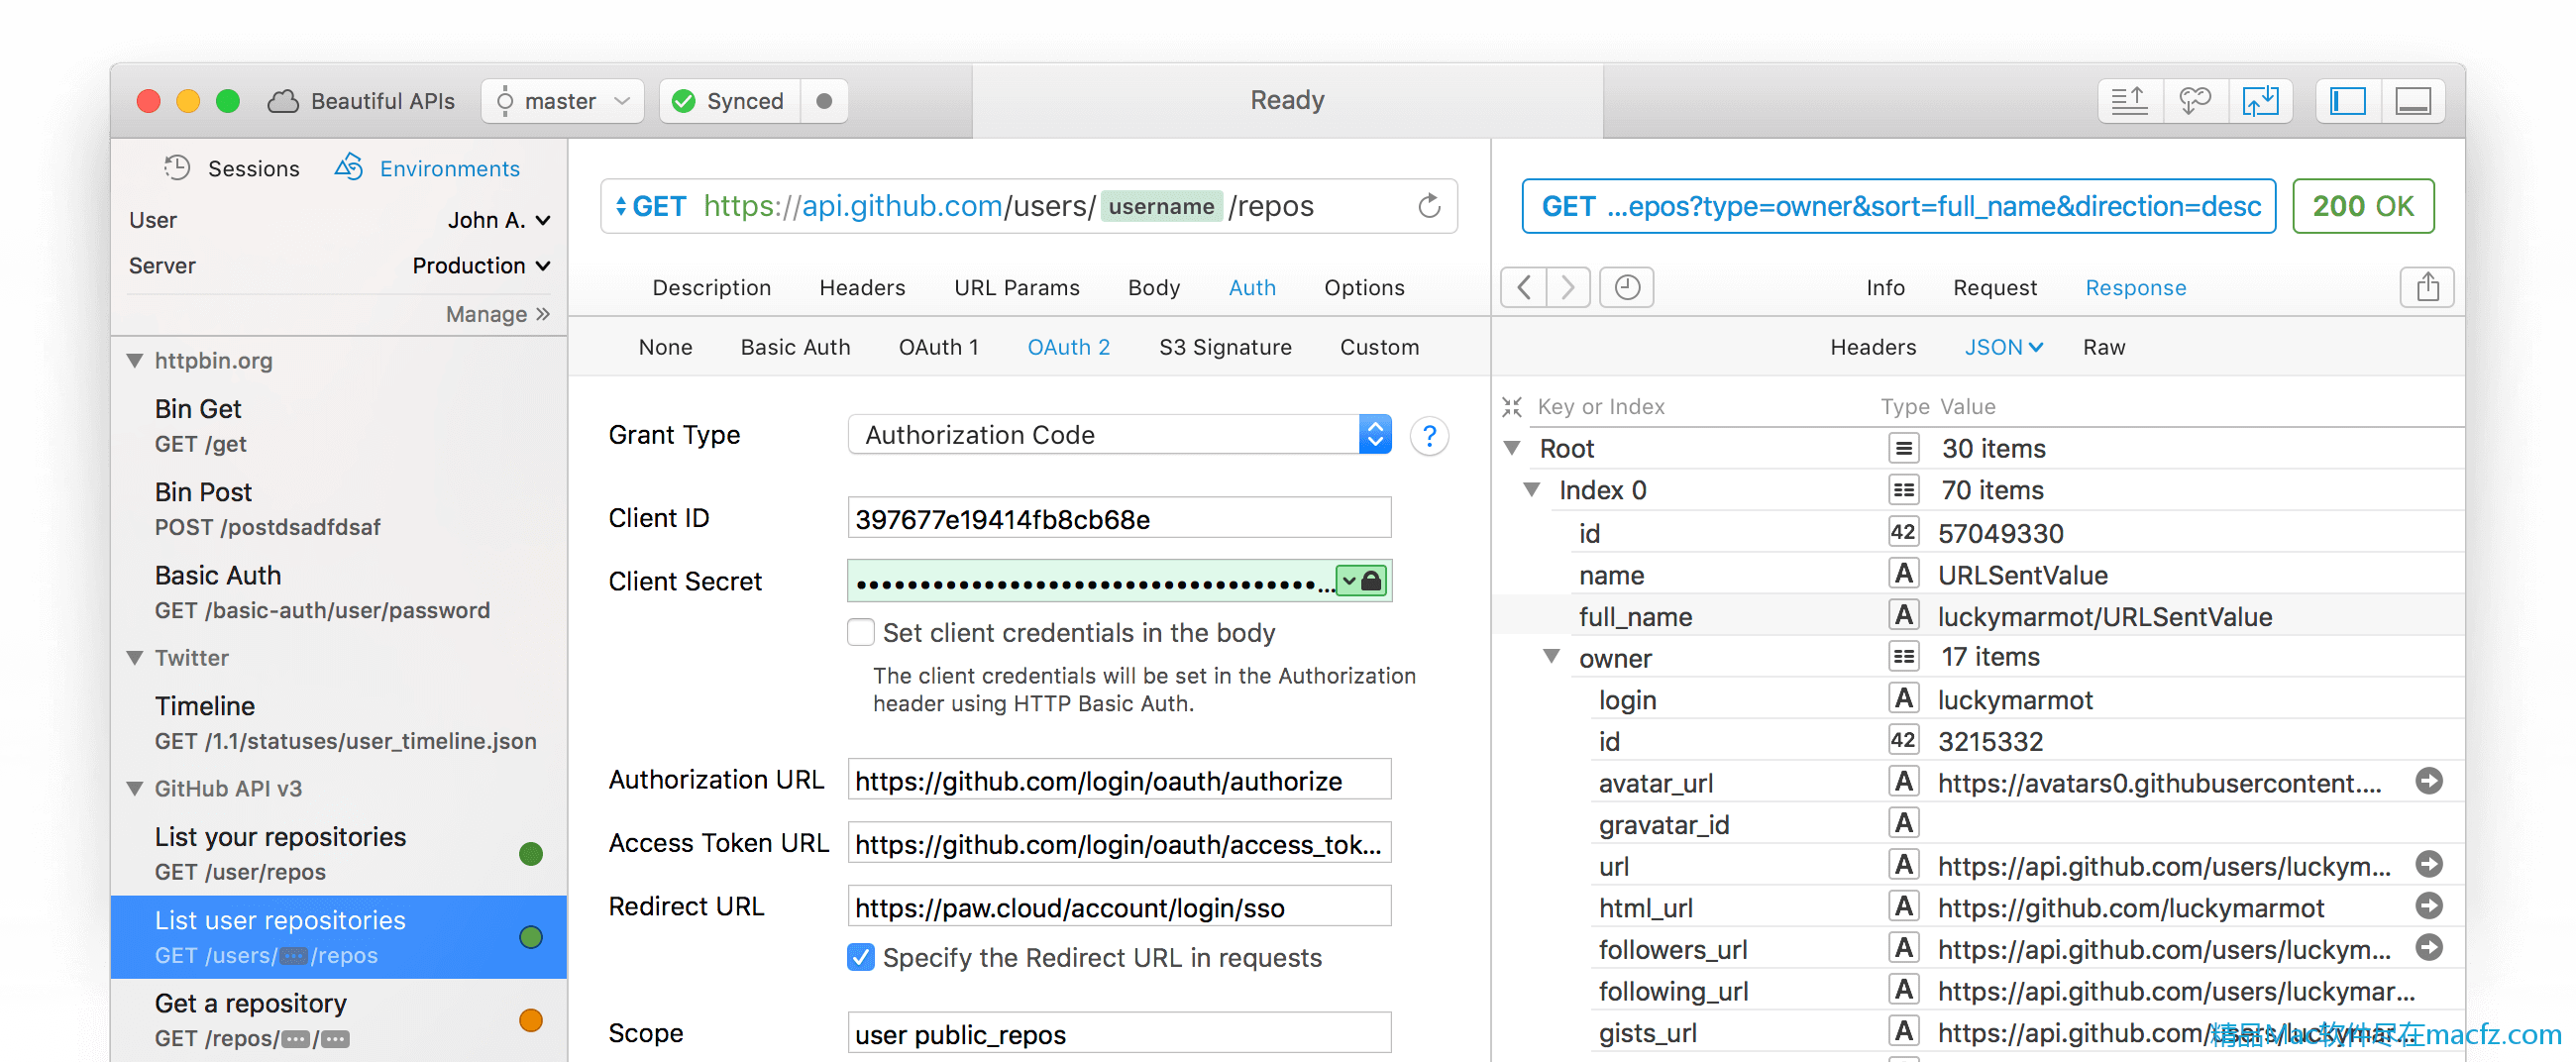
Task: Enable Set client credentials in the body
Action: coord(861,633)
